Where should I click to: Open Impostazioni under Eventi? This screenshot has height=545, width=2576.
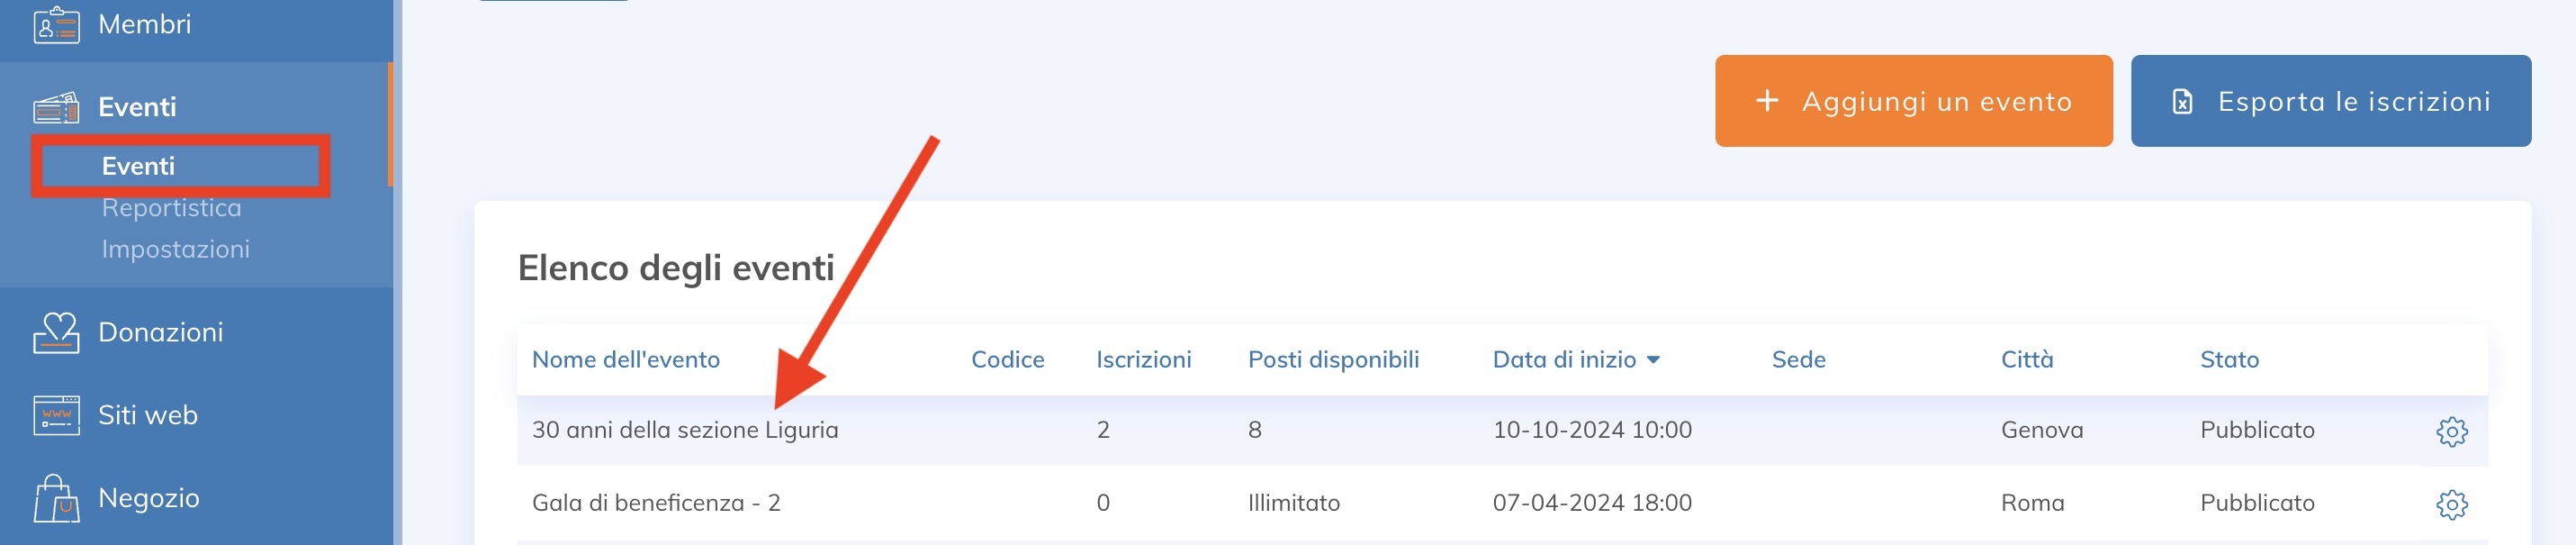176,250
